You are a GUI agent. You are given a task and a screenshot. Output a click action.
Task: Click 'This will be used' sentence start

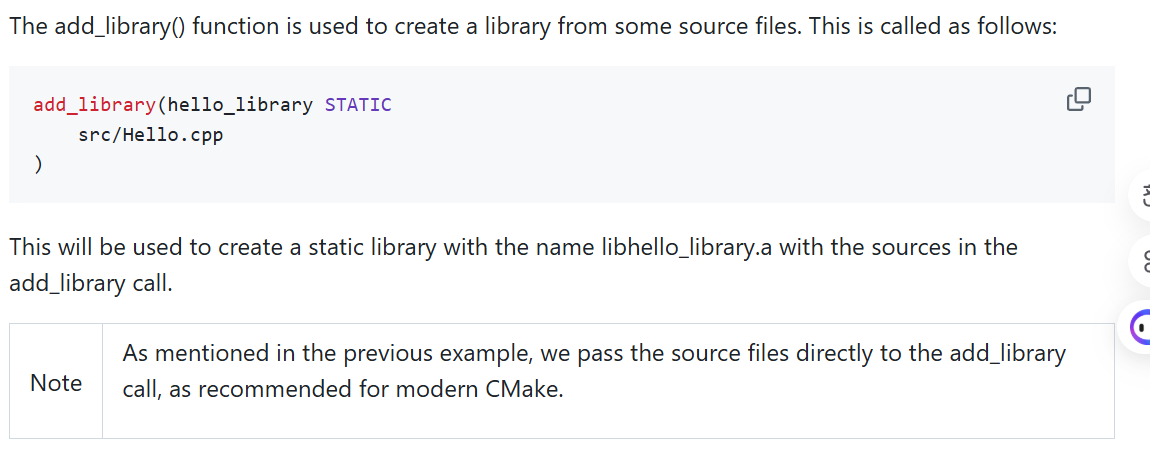tap(96, 247)
